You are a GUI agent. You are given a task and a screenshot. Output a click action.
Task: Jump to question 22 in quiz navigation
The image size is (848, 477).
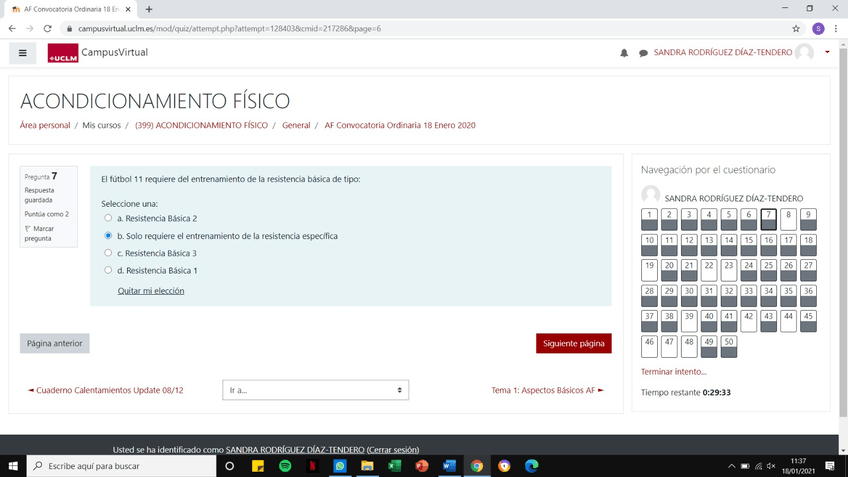708,270
